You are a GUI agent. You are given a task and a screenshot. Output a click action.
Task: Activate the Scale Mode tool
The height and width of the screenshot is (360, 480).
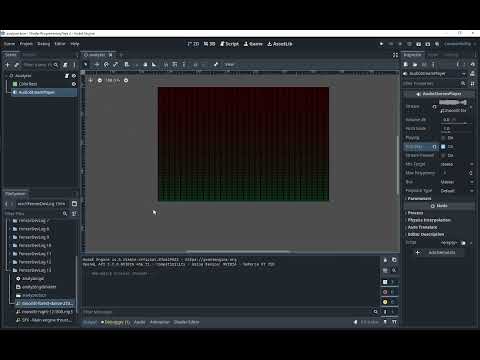pyautogui.click(x=115, y=64)
